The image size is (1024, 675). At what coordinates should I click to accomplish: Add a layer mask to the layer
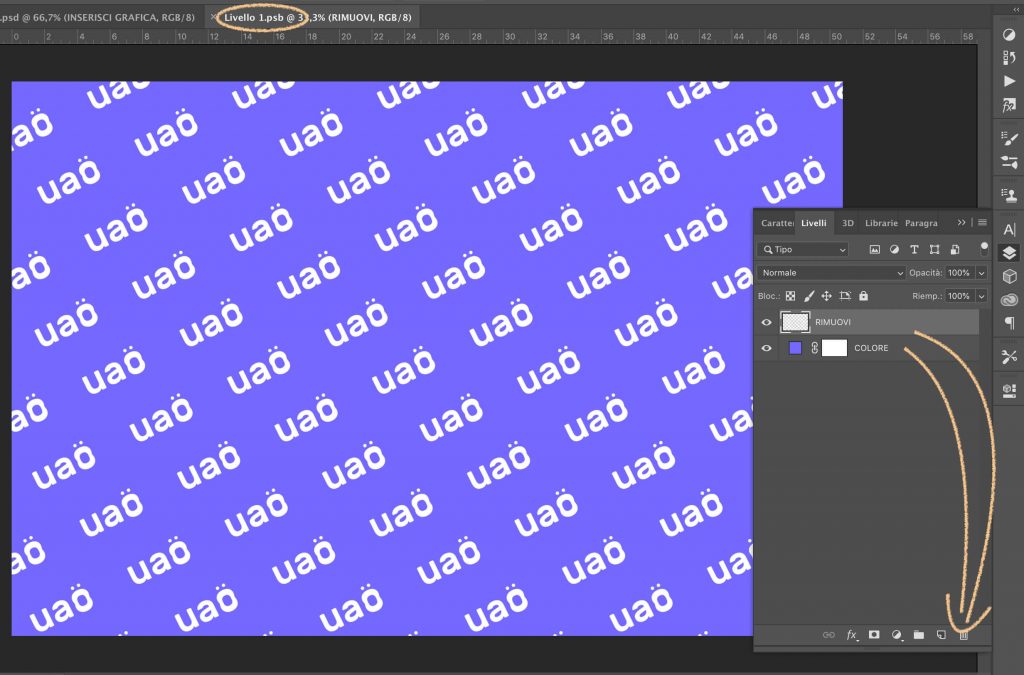[x=874, y=635]
